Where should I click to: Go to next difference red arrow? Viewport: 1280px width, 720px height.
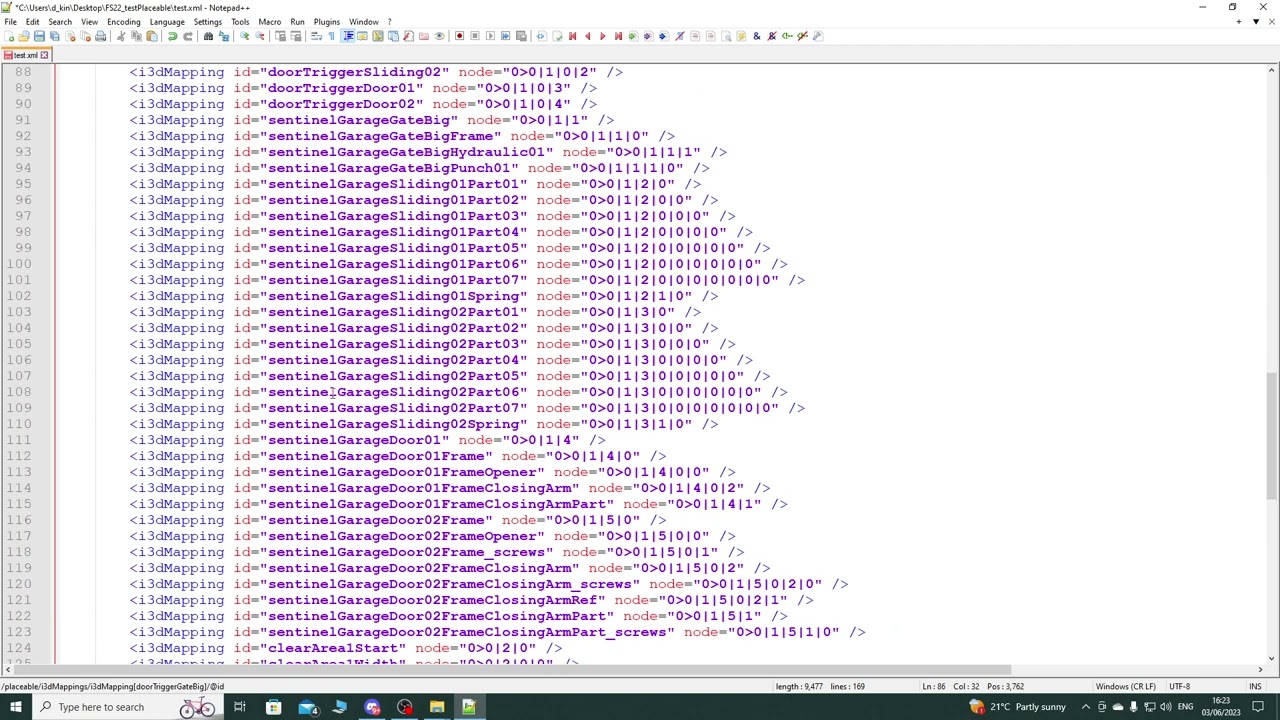pyautogui.click(x=602, y=36)
